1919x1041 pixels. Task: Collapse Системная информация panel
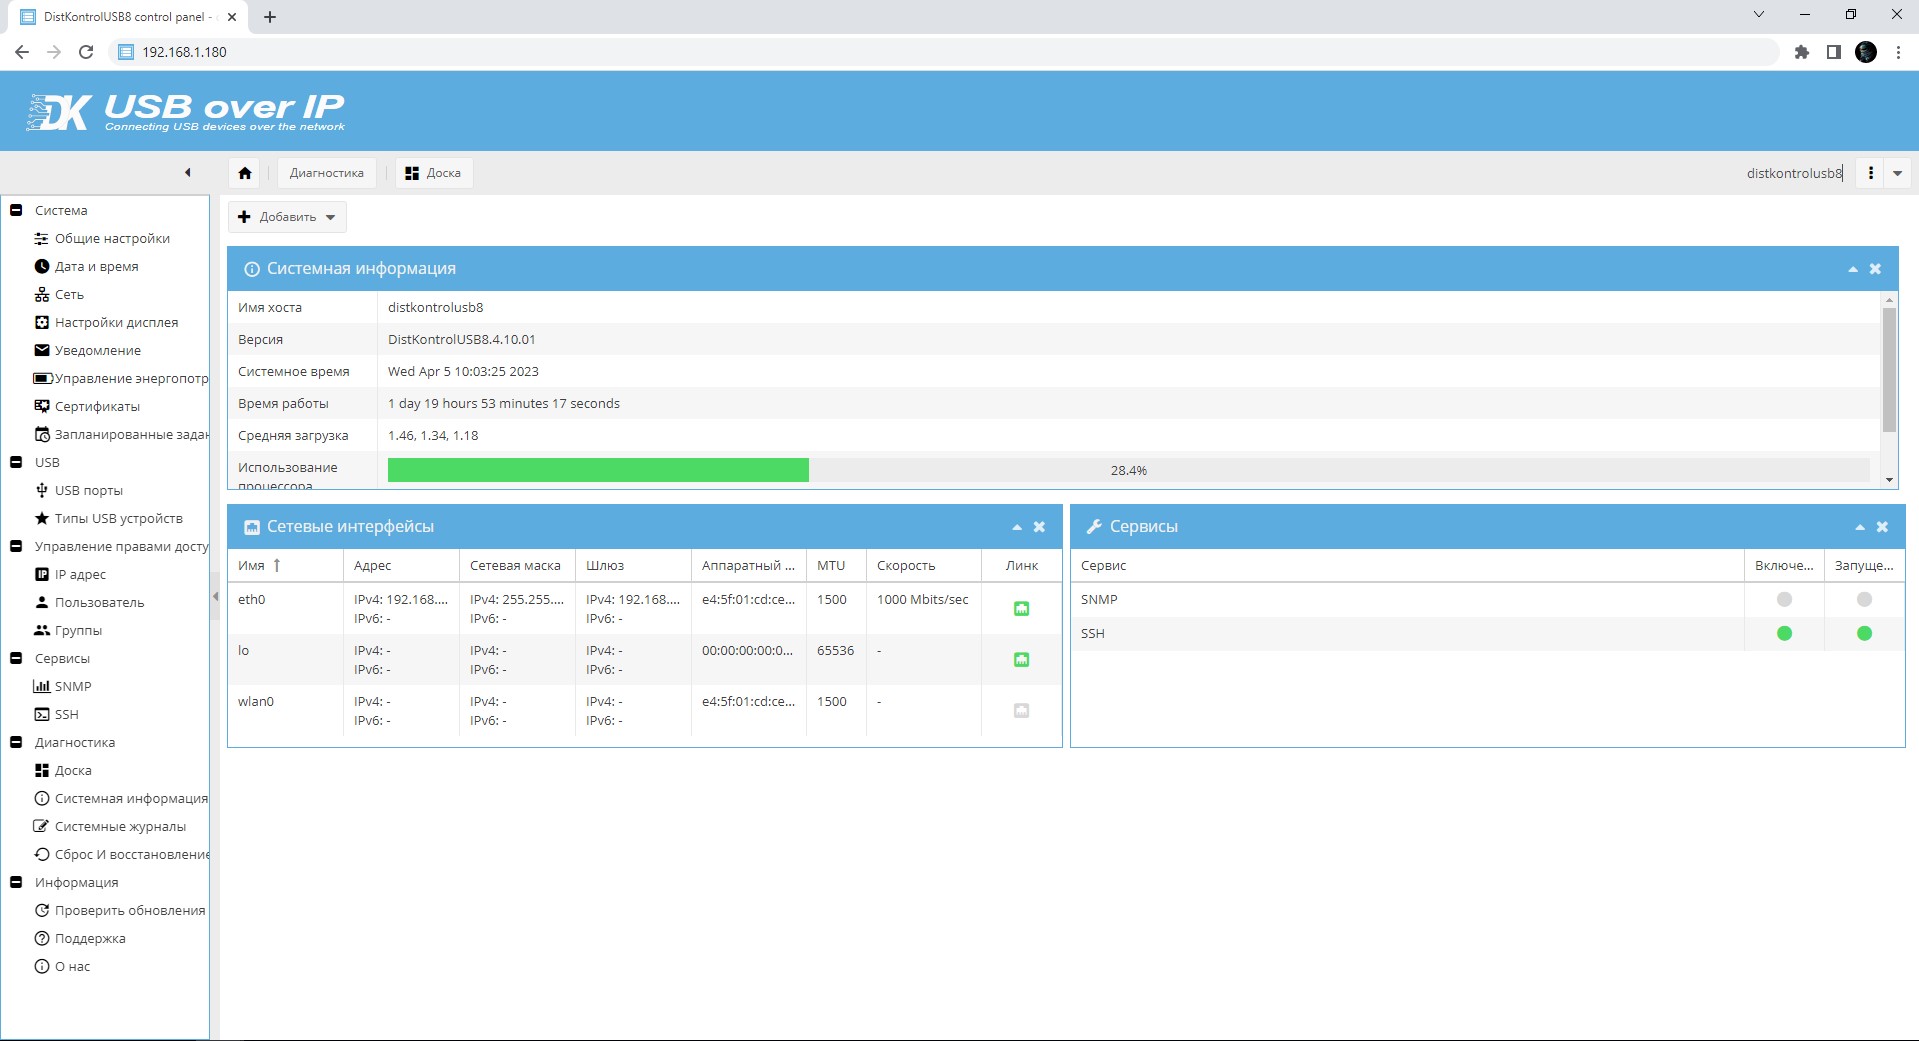(1853, 269)
